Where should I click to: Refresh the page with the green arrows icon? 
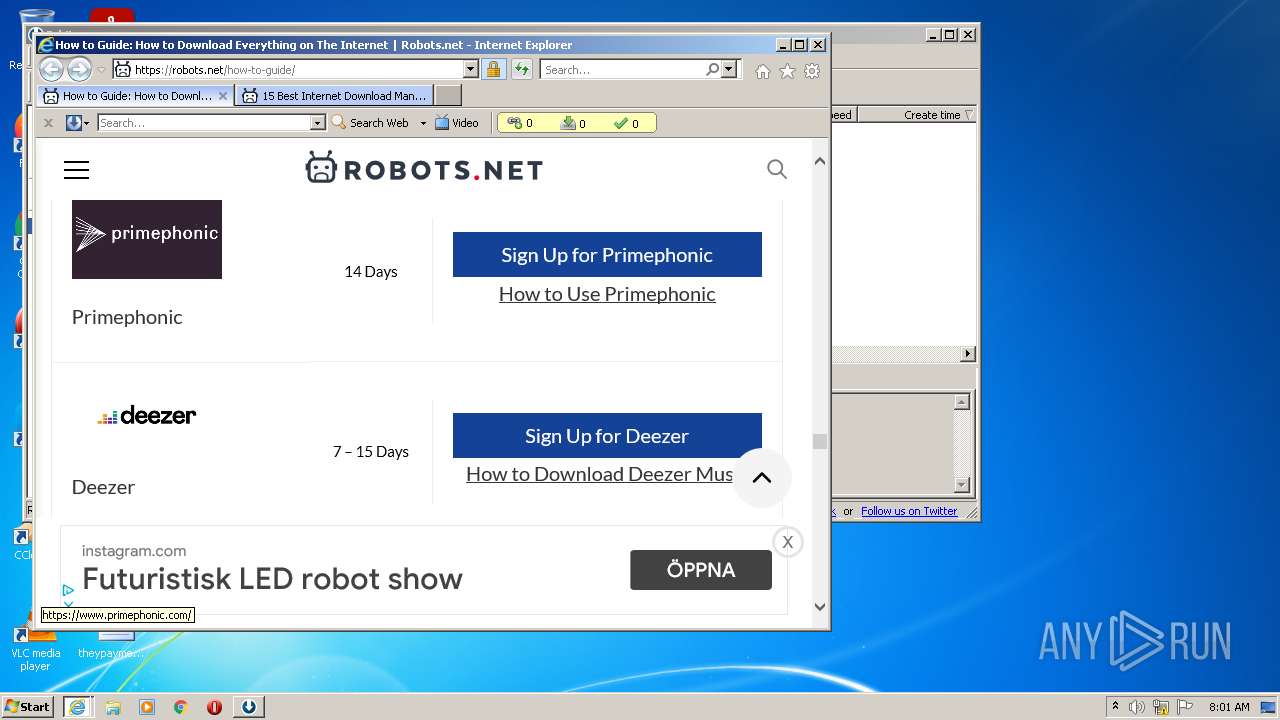[522, 69]
